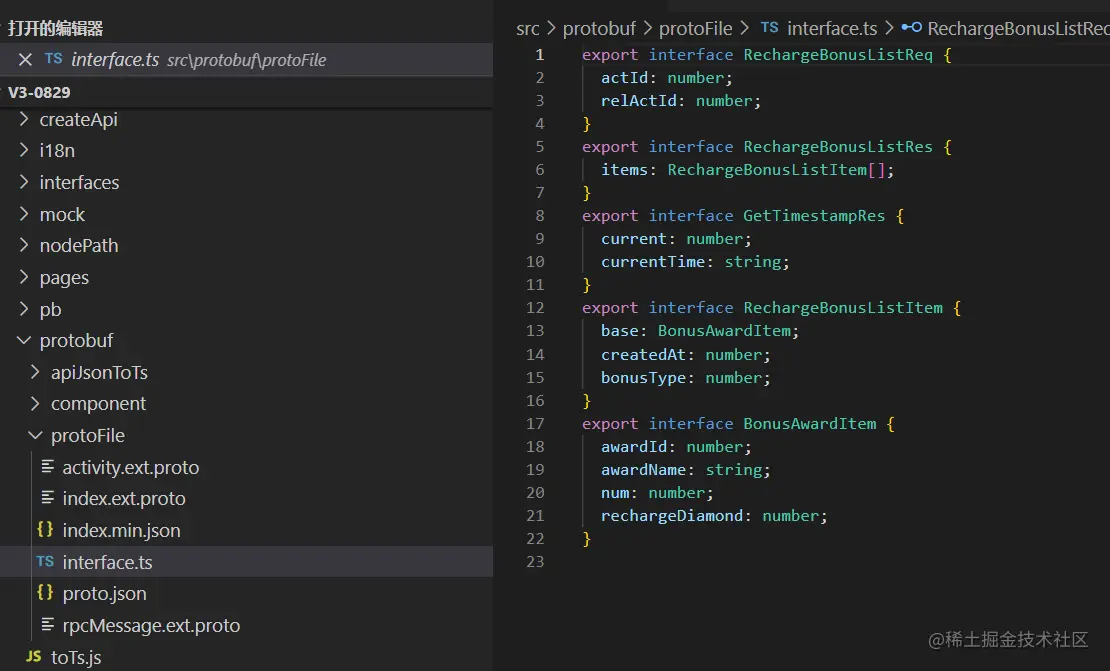Click line number 23 in the gutter
This screenshot has width=1110, height=671.
[535, 561]
